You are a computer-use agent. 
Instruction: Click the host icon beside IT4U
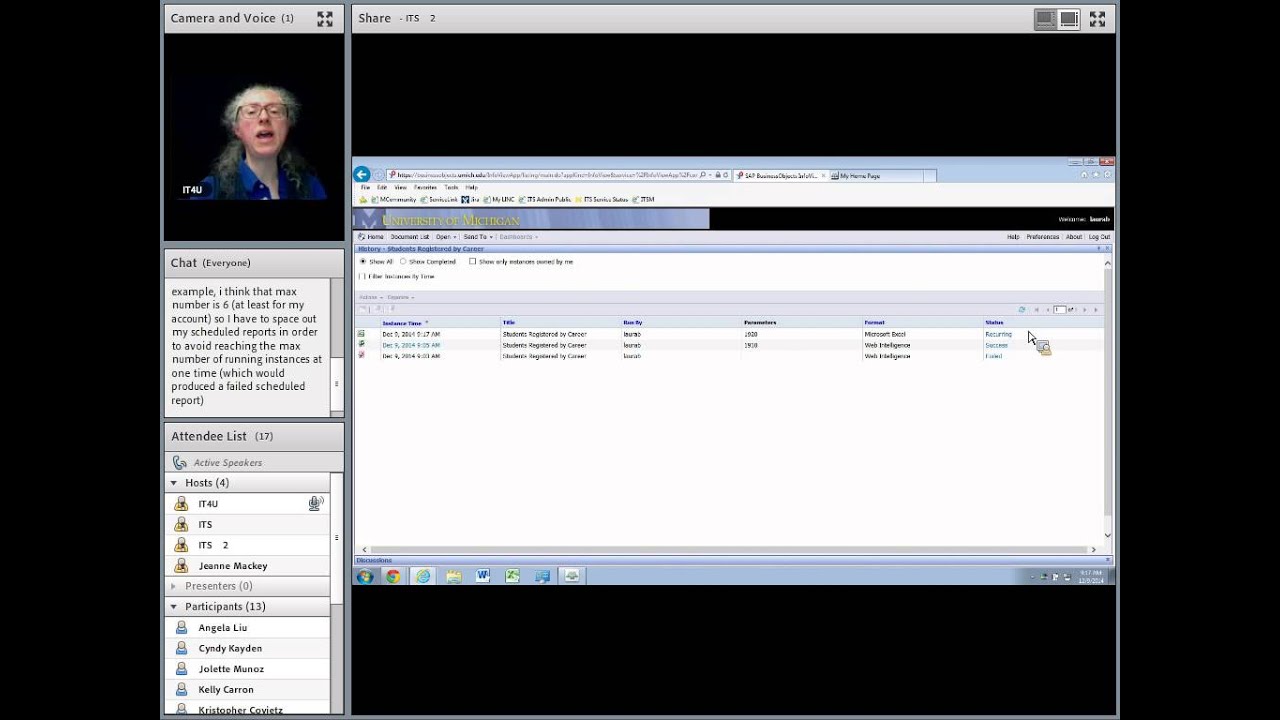(x=181, y=504)
